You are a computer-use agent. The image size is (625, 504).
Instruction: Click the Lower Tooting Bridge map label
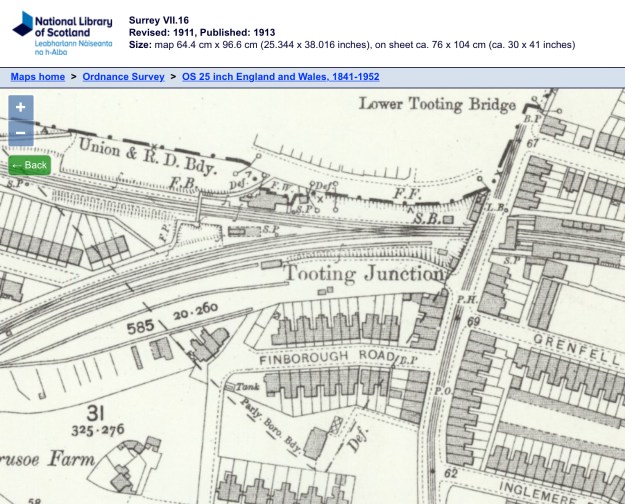click(x=437, y=104)
